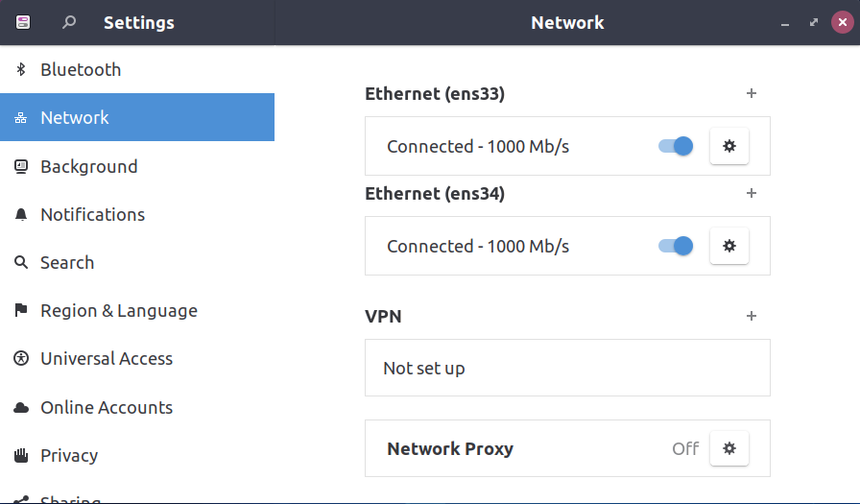The width and height of the screenshot is (860, 504).
Task: Open the Privacy settings panel
Action: [x=69, y=456]
